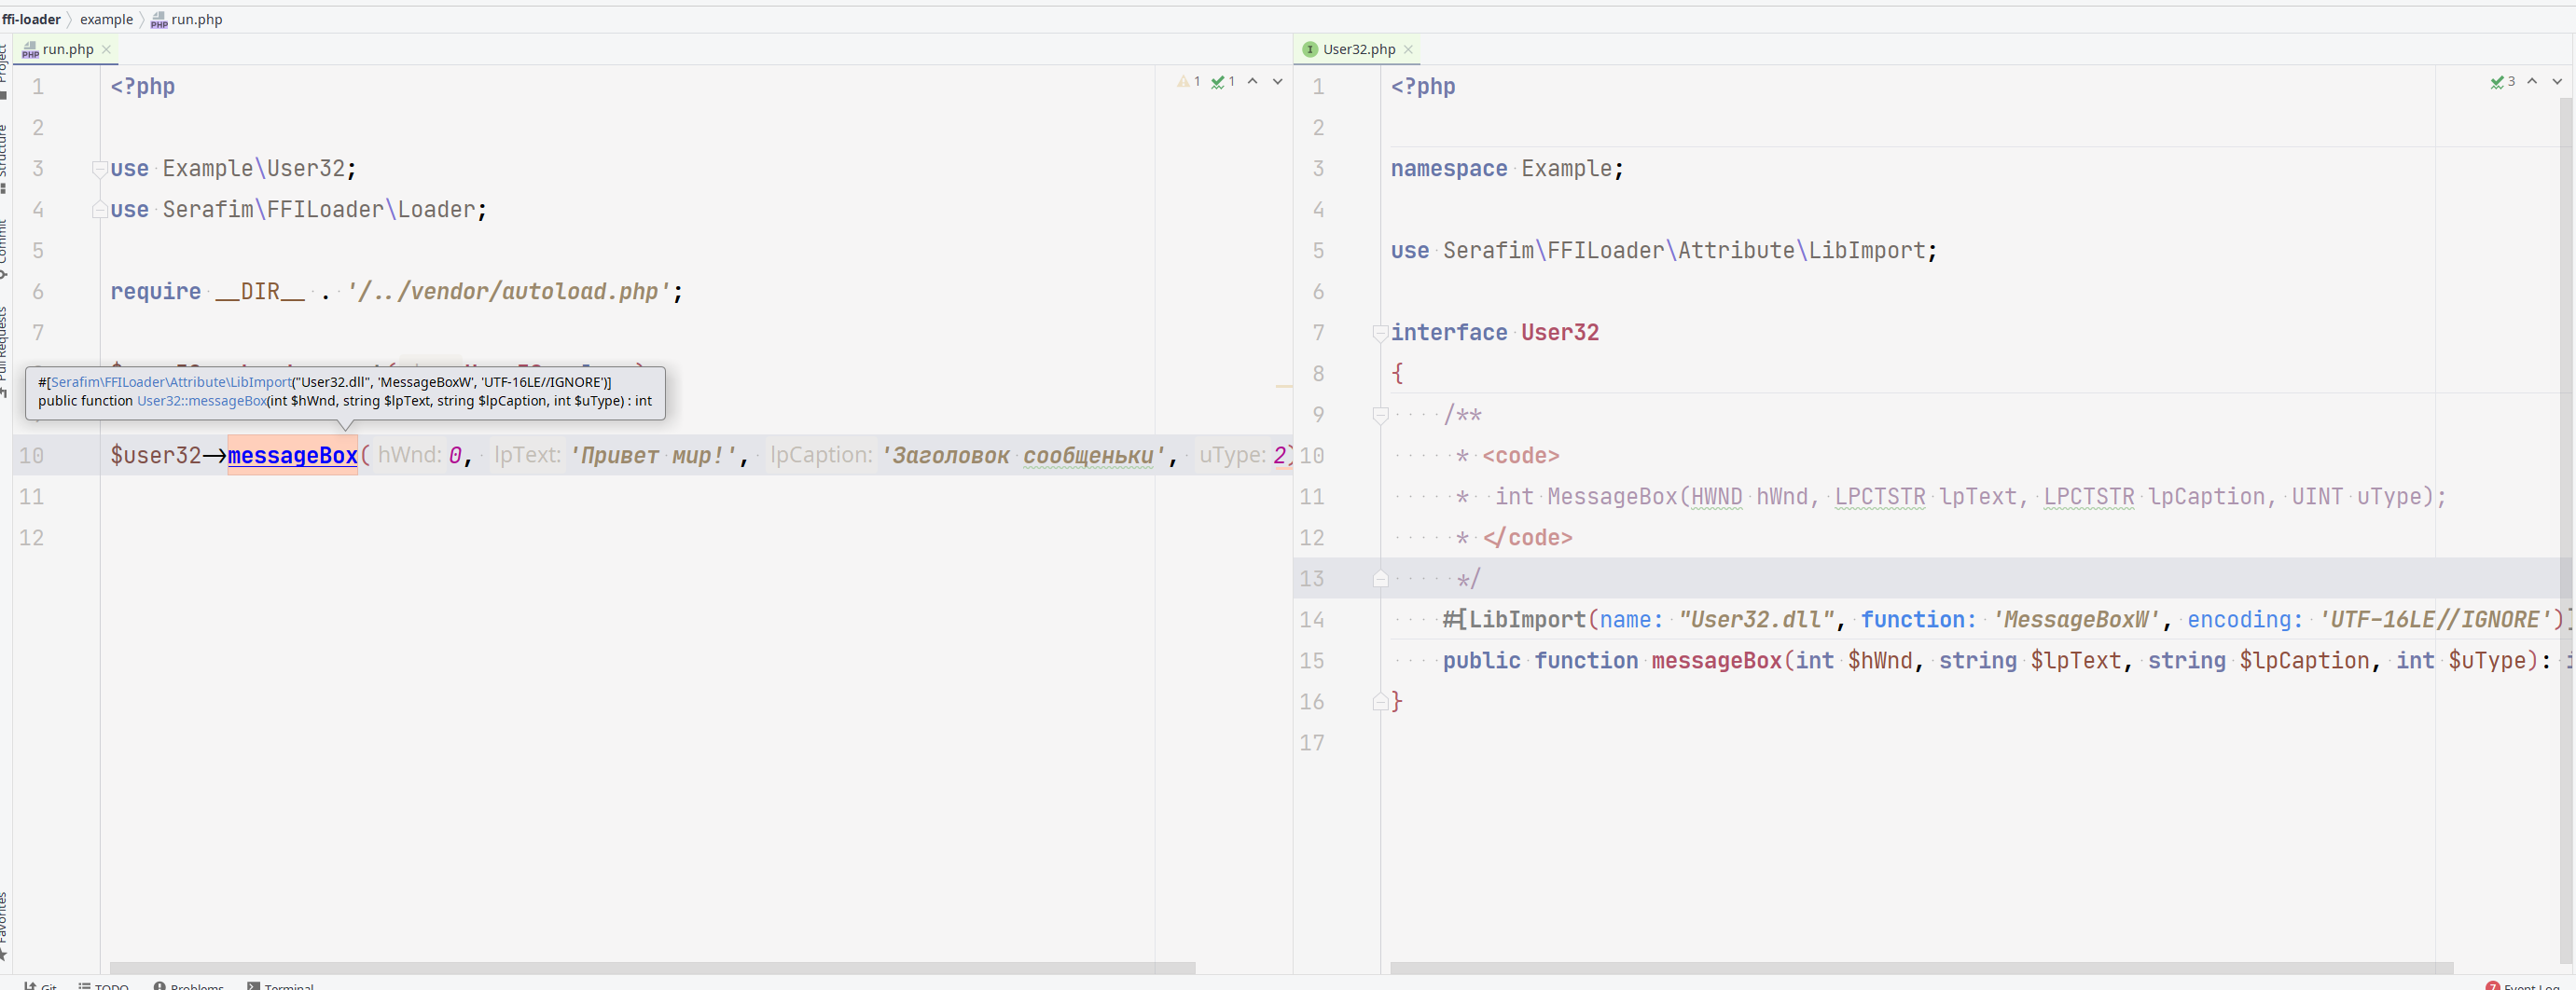Click the warning indicator in run.php
Image resolution: width=2576 pixels, height=990 pixels.
click(x=1188, y=82)
